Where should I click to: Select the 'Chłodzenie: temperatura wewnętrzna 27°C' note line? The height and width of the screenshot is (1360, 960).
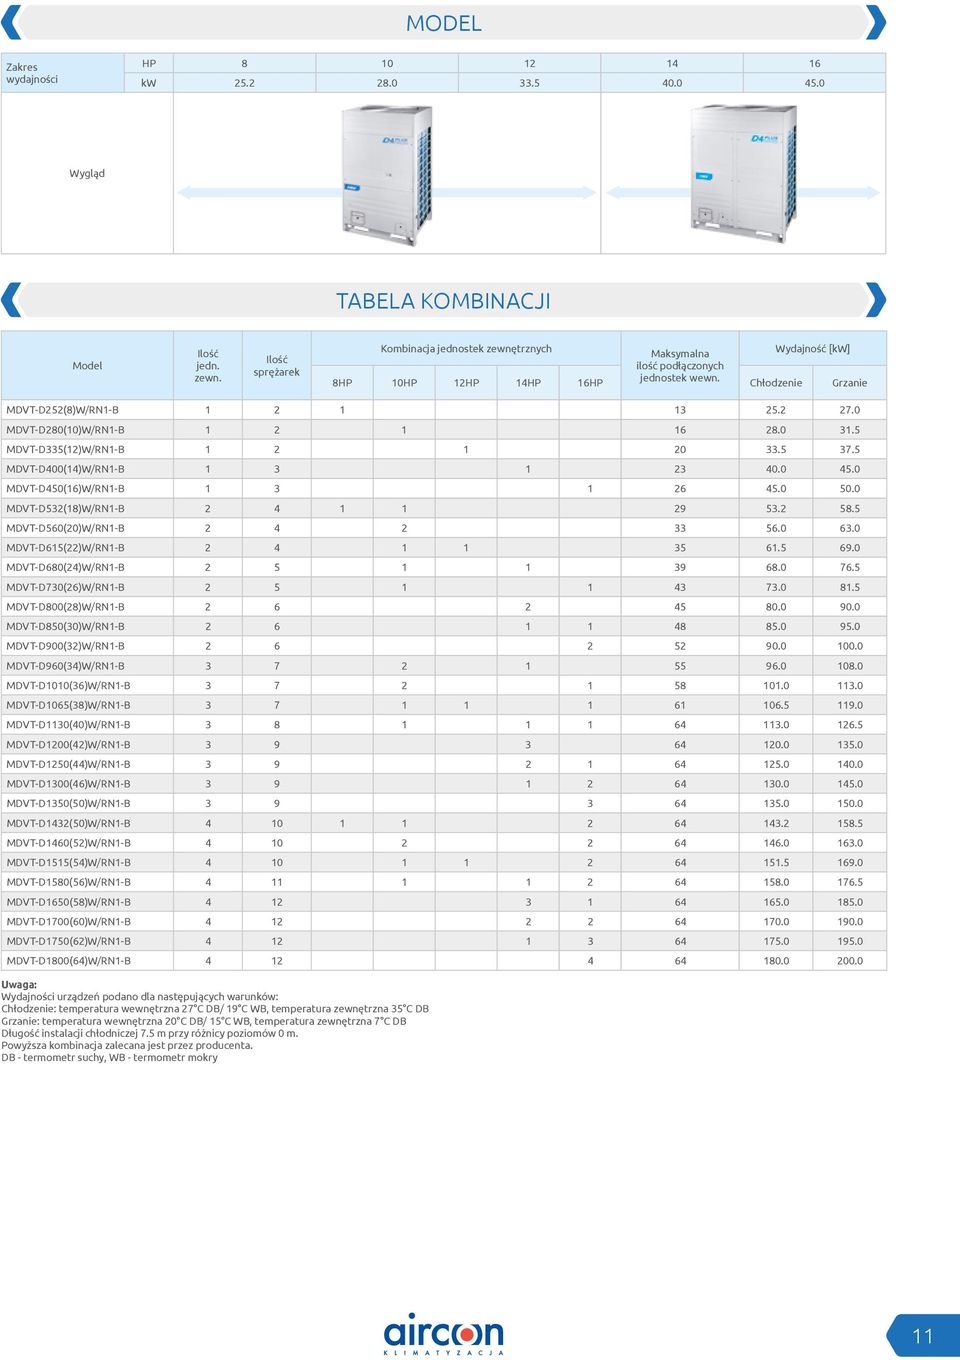215,1009
